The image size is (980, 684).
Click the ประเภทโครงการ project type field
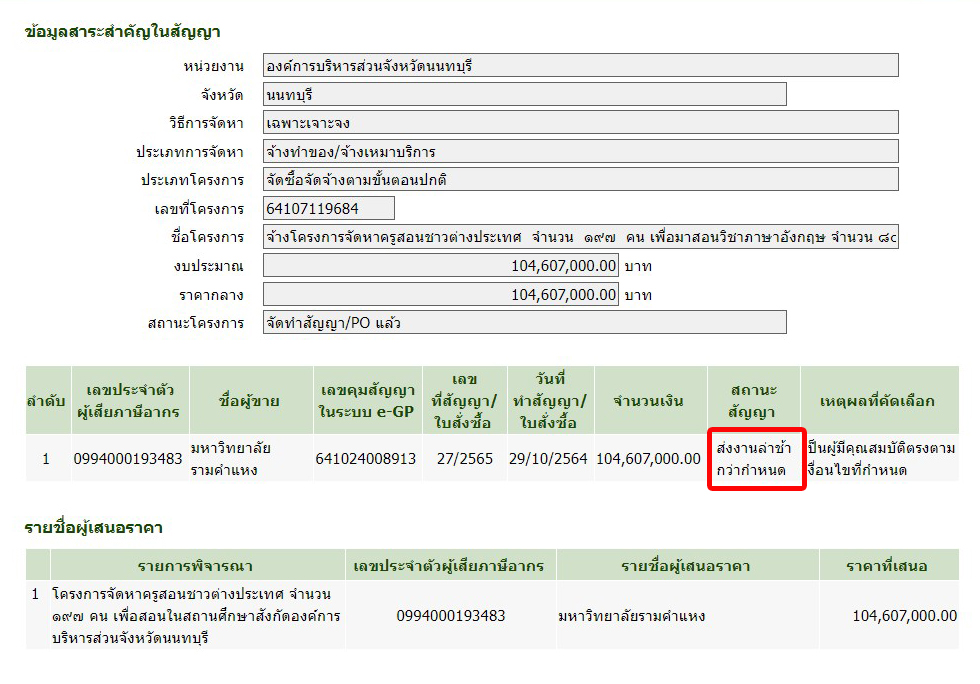coord(580,180)
